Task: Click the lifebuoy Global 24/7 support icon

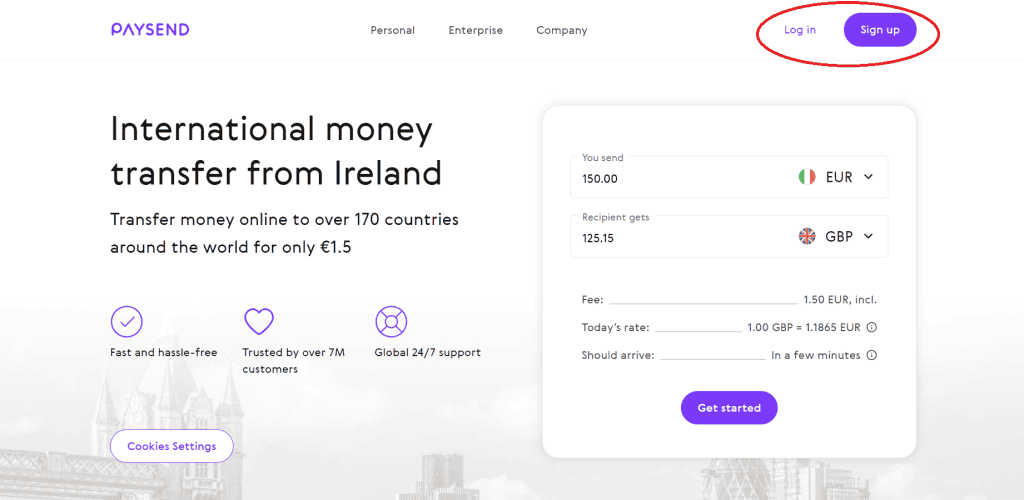Action: [391, 321]
